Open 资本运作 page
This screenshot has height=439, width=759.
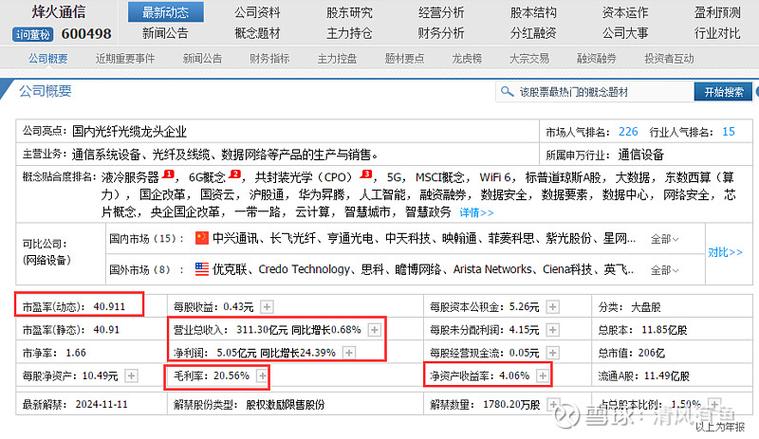pos(625,13)
